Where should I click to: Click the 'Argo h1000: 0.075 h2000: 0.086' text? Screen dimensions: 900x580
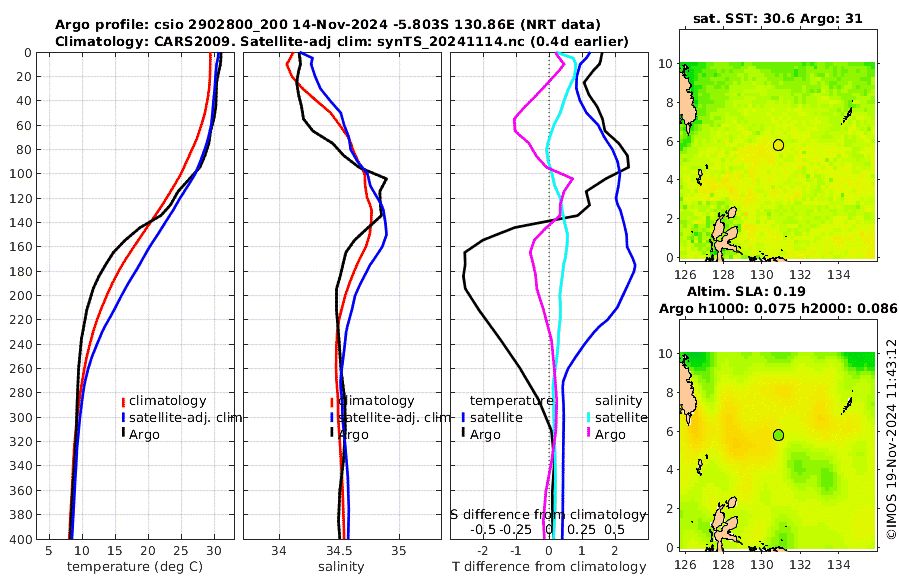(778, 308)
